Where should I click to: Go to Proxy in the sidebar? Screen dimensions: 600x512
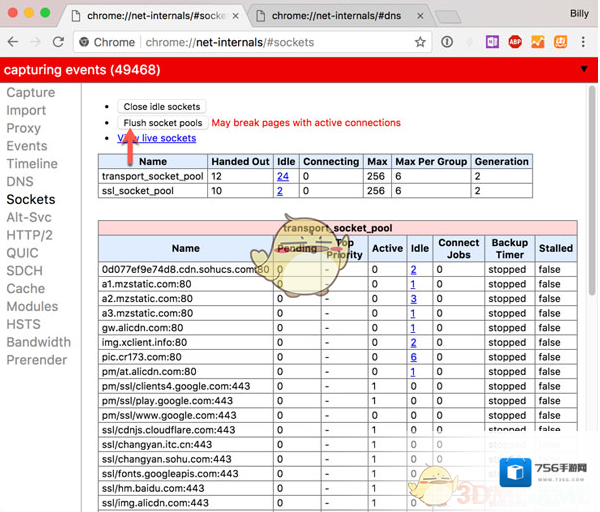pos(24,128)
